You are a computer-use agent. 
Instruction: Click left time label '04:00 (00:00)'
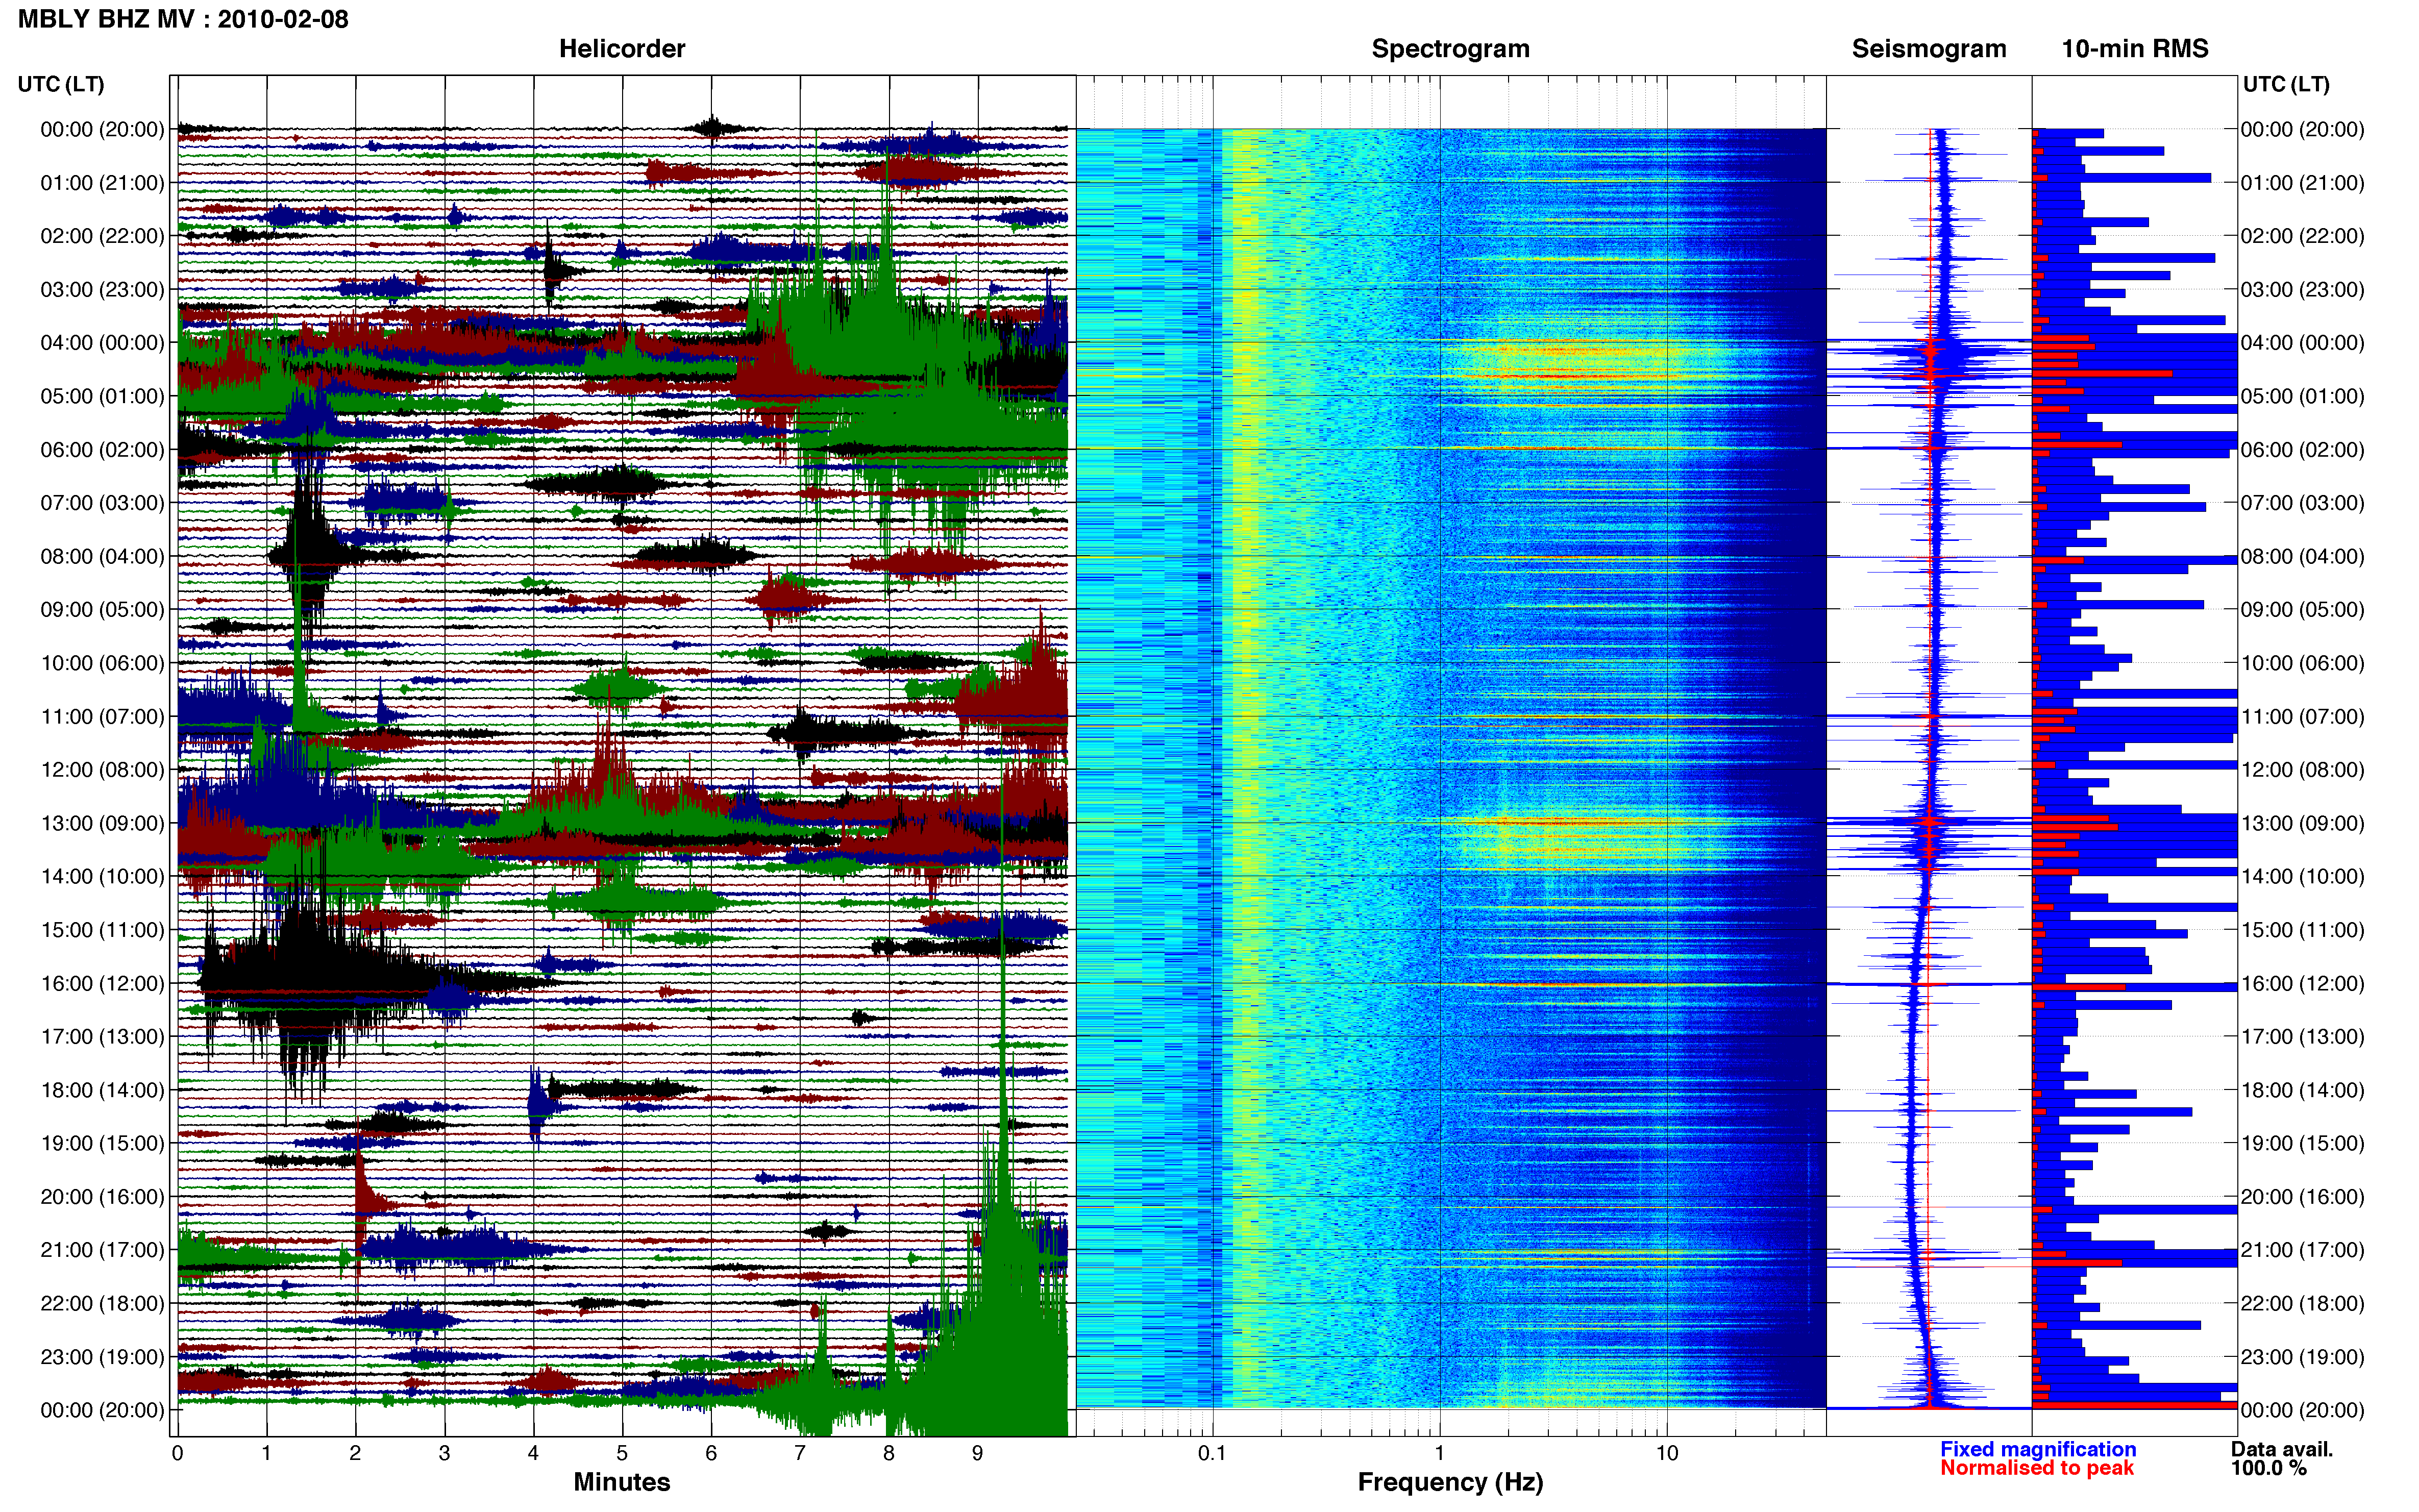102,343
